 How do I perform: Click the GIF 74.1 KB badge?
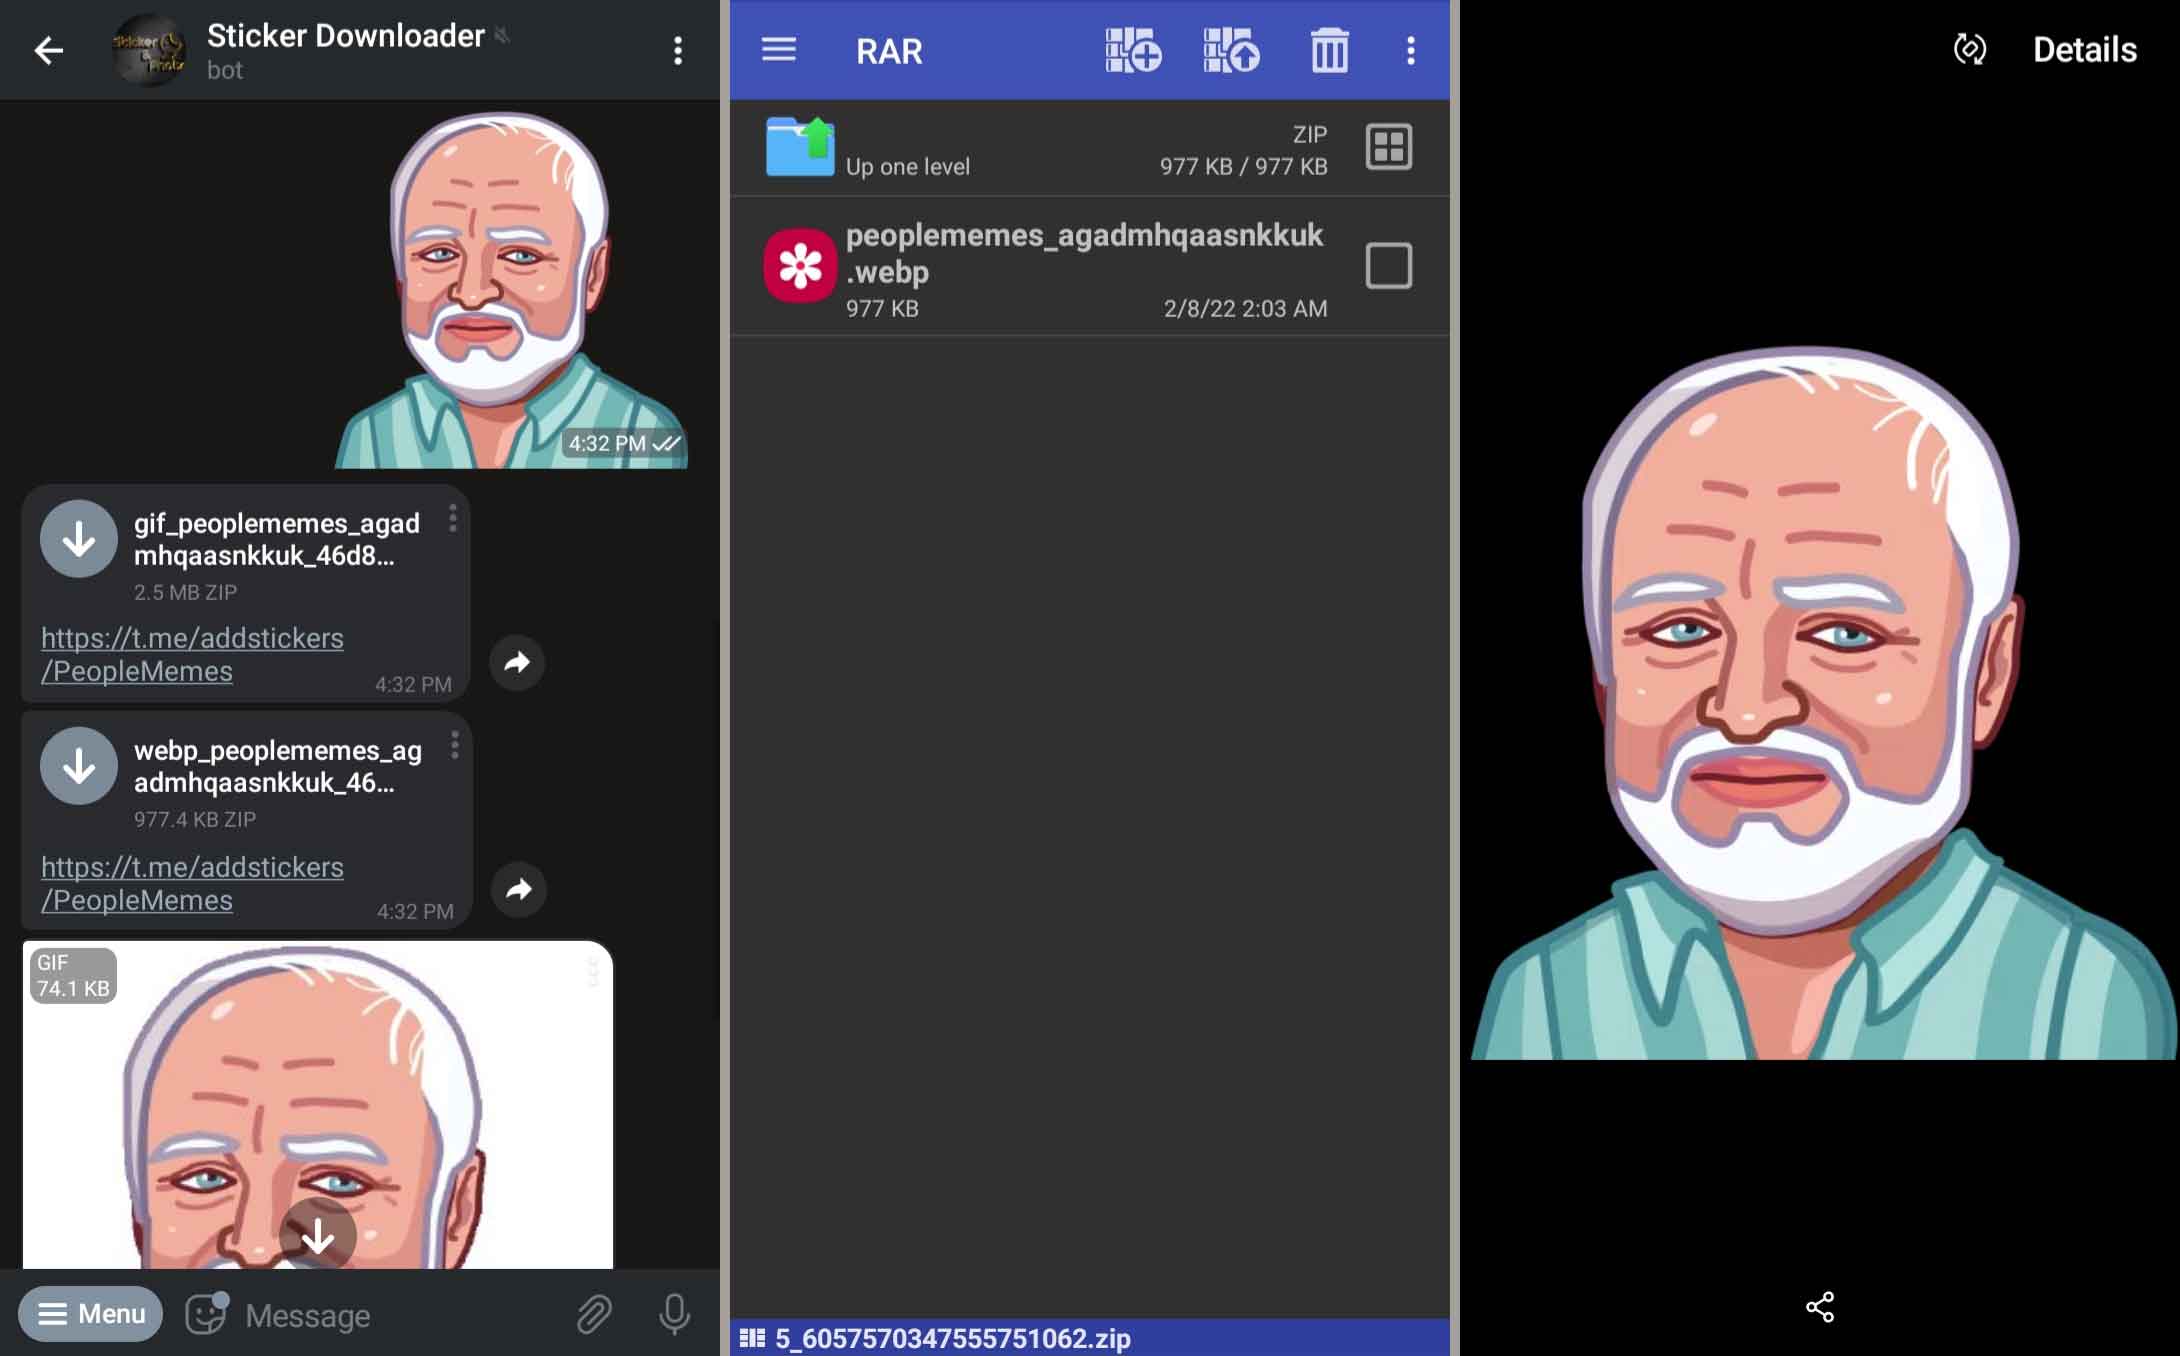pos(73,976)
